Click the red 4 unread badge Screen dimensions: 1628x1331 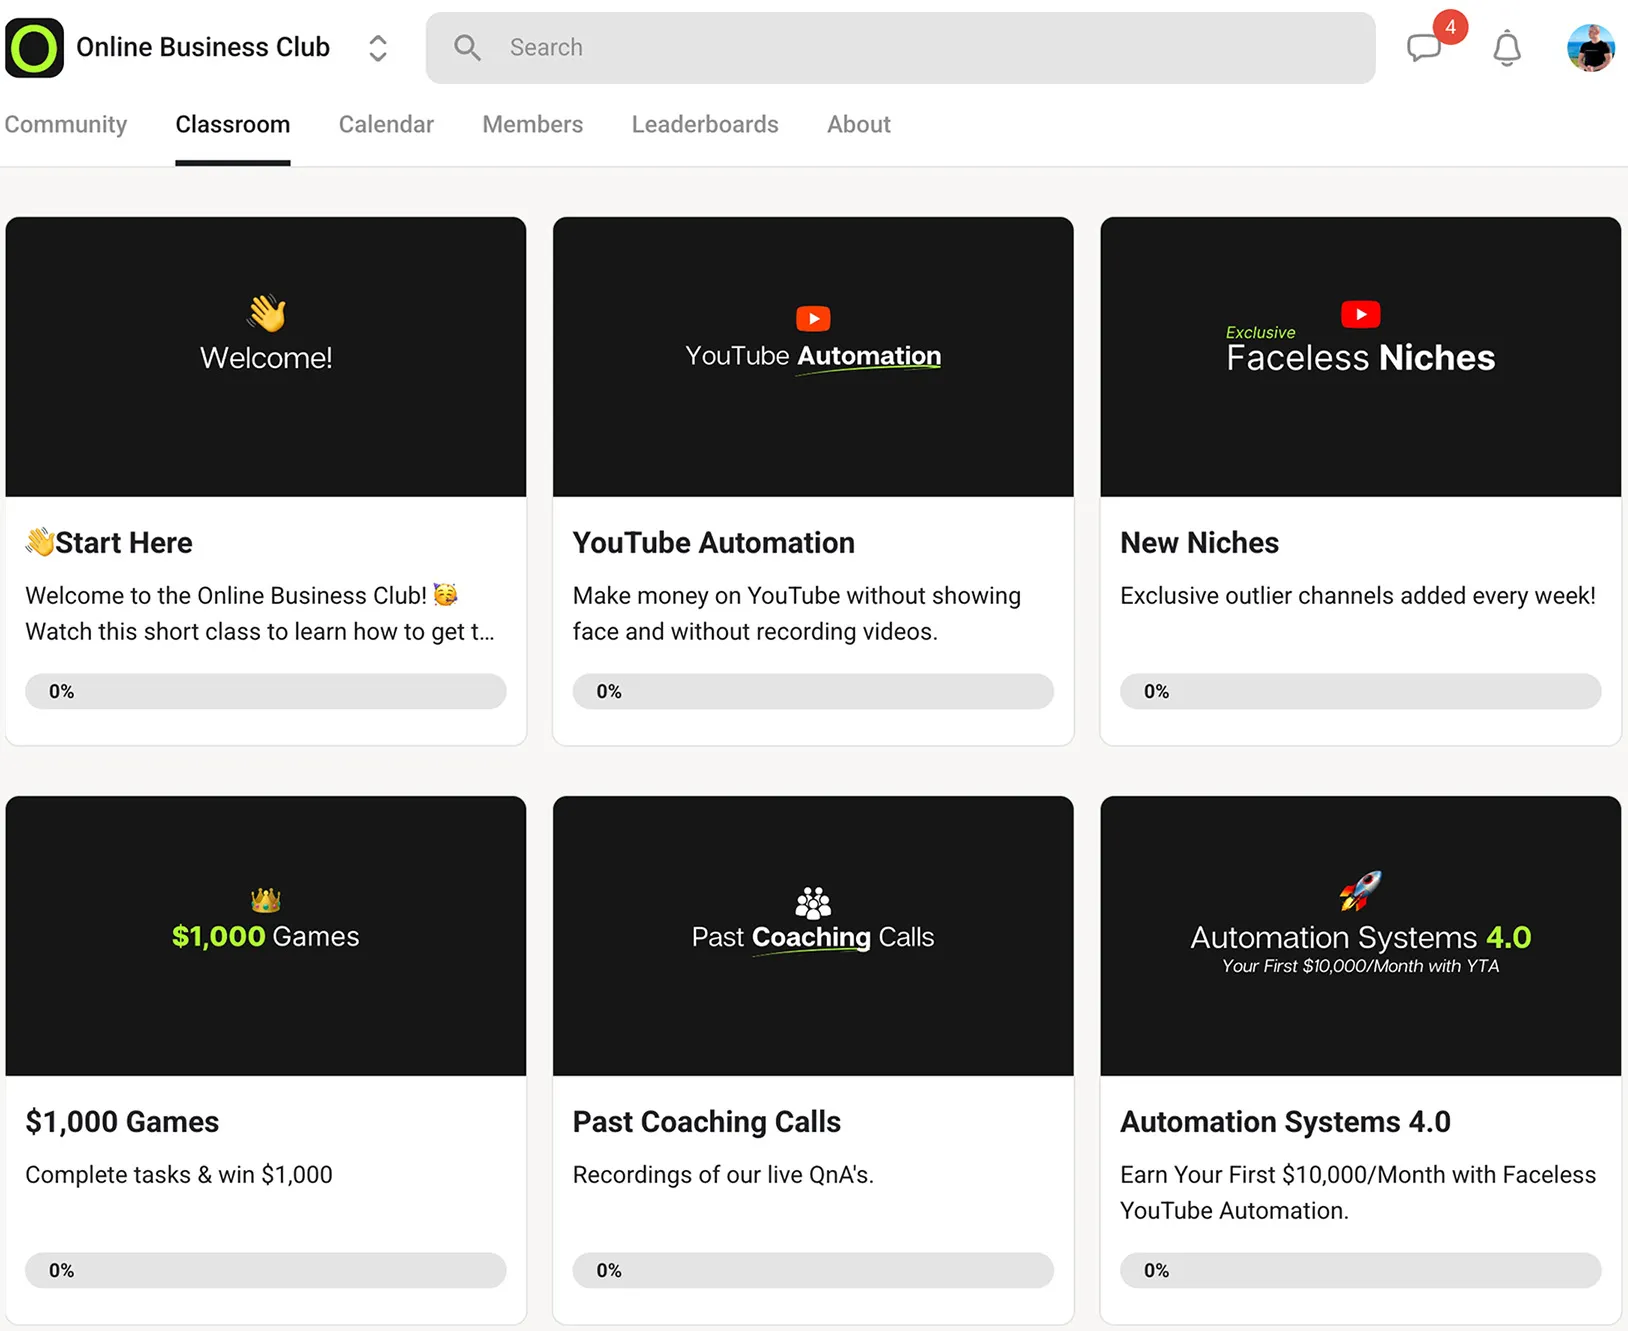1450,27
